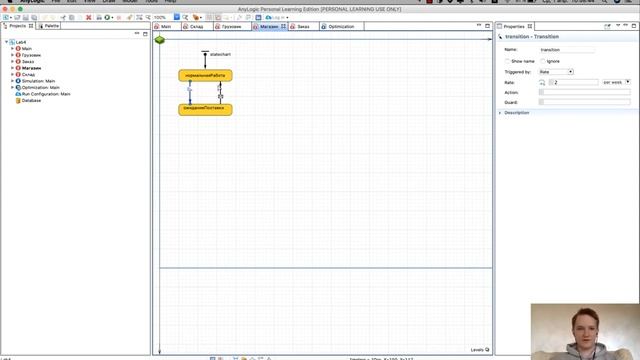
Task: Click the green Run model toolbar button
Action: click(107, 18)
